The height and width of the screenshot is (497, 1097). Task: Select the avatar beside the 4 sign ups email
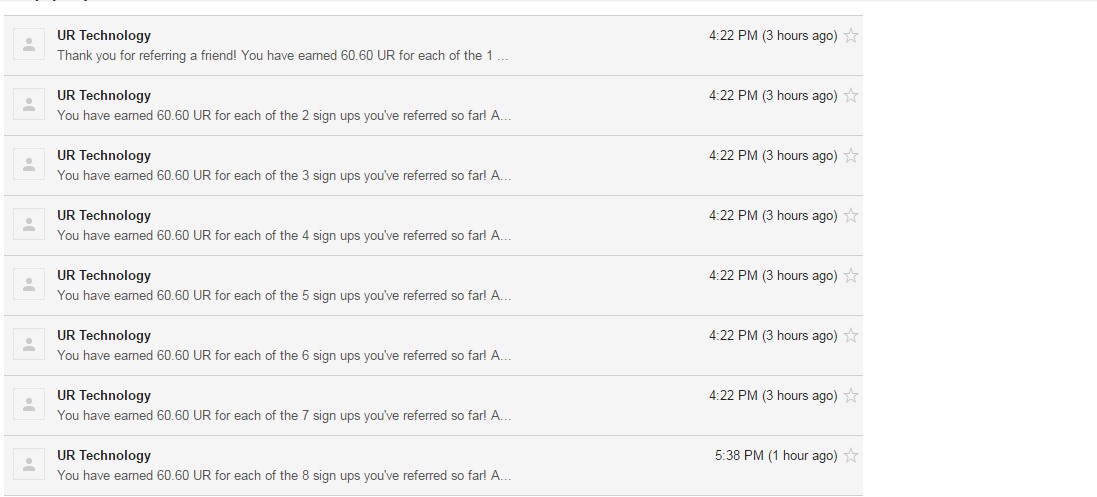[29, 225]
